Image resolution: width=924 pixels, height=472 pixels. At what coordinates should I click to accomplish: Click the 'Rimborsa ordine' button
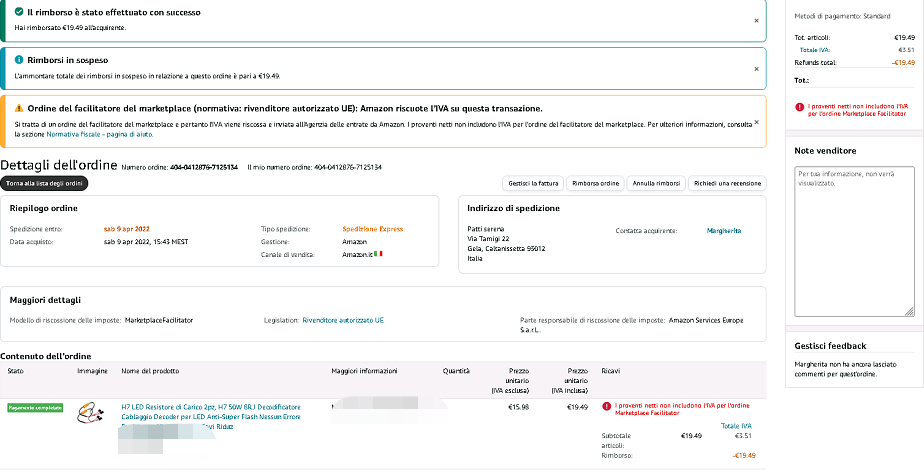596,184
